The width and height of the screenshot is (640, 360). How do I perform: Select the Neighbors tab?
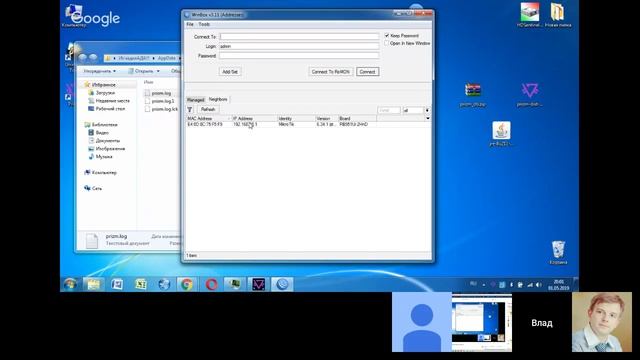[x=218, y=99]
